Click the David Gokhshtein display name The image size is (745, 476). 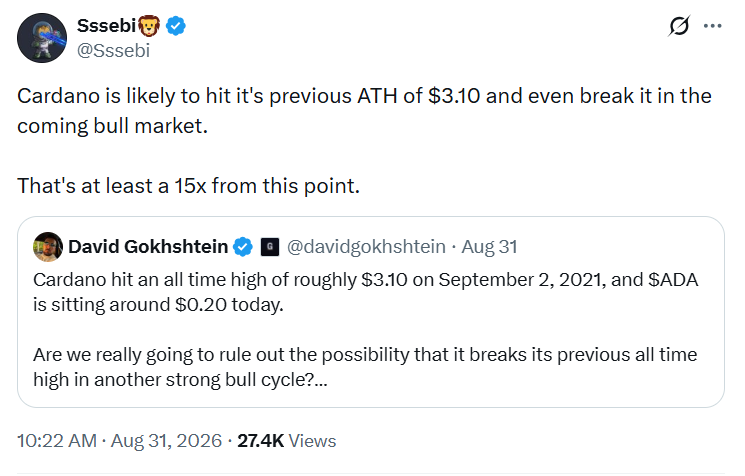(x=148, y=247)
